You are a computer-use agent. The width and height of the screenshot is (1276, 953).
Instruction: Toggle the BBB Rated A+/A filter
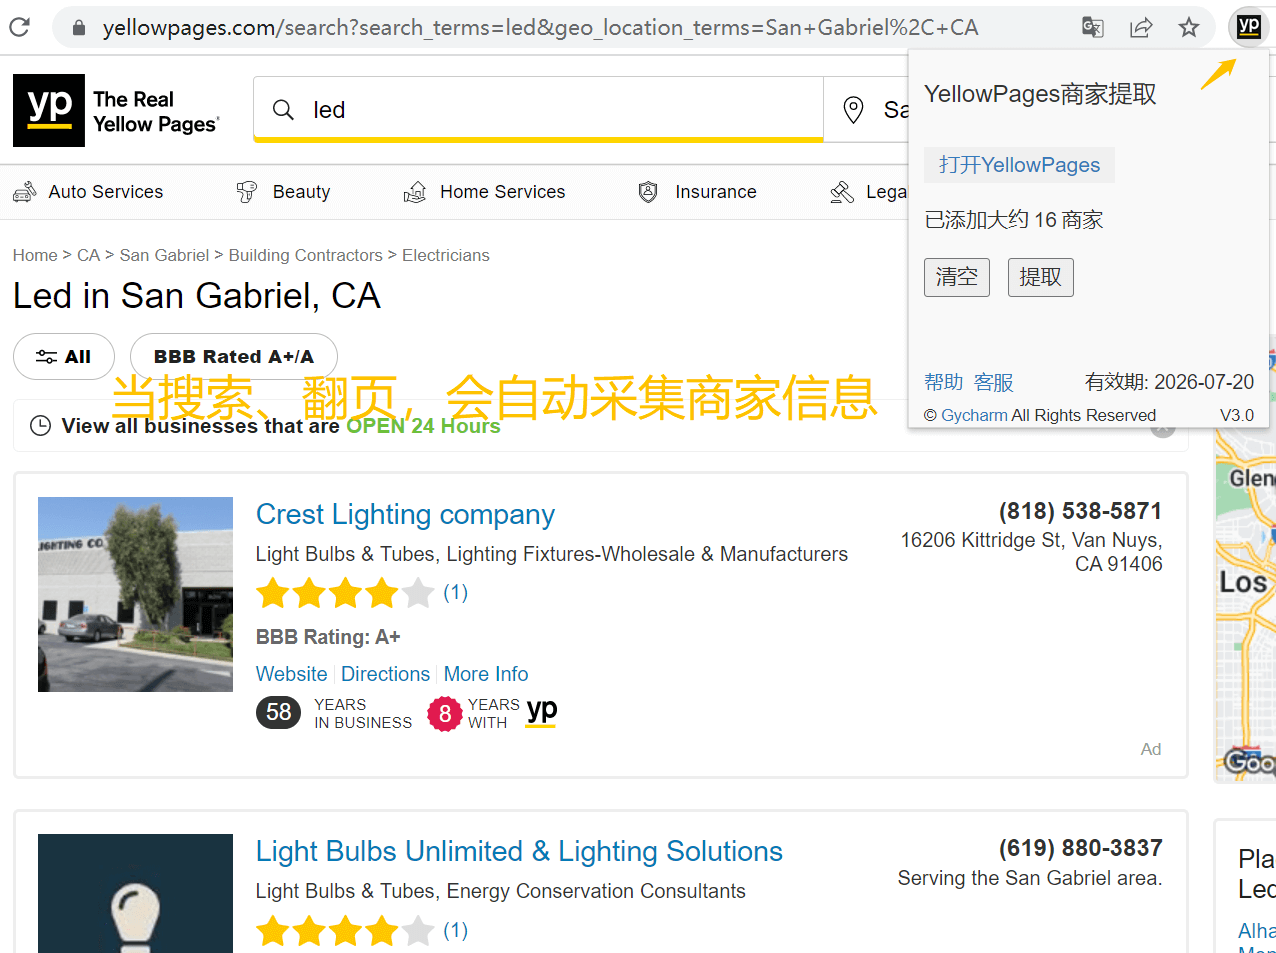(233, 357)
